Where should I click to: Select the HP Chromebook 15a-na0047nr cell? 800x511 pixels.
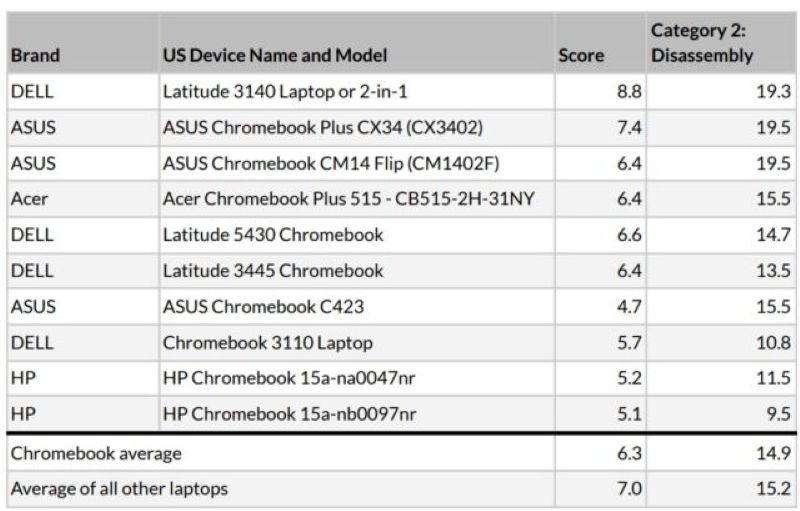pyautogui.click(x=289, y=379)
